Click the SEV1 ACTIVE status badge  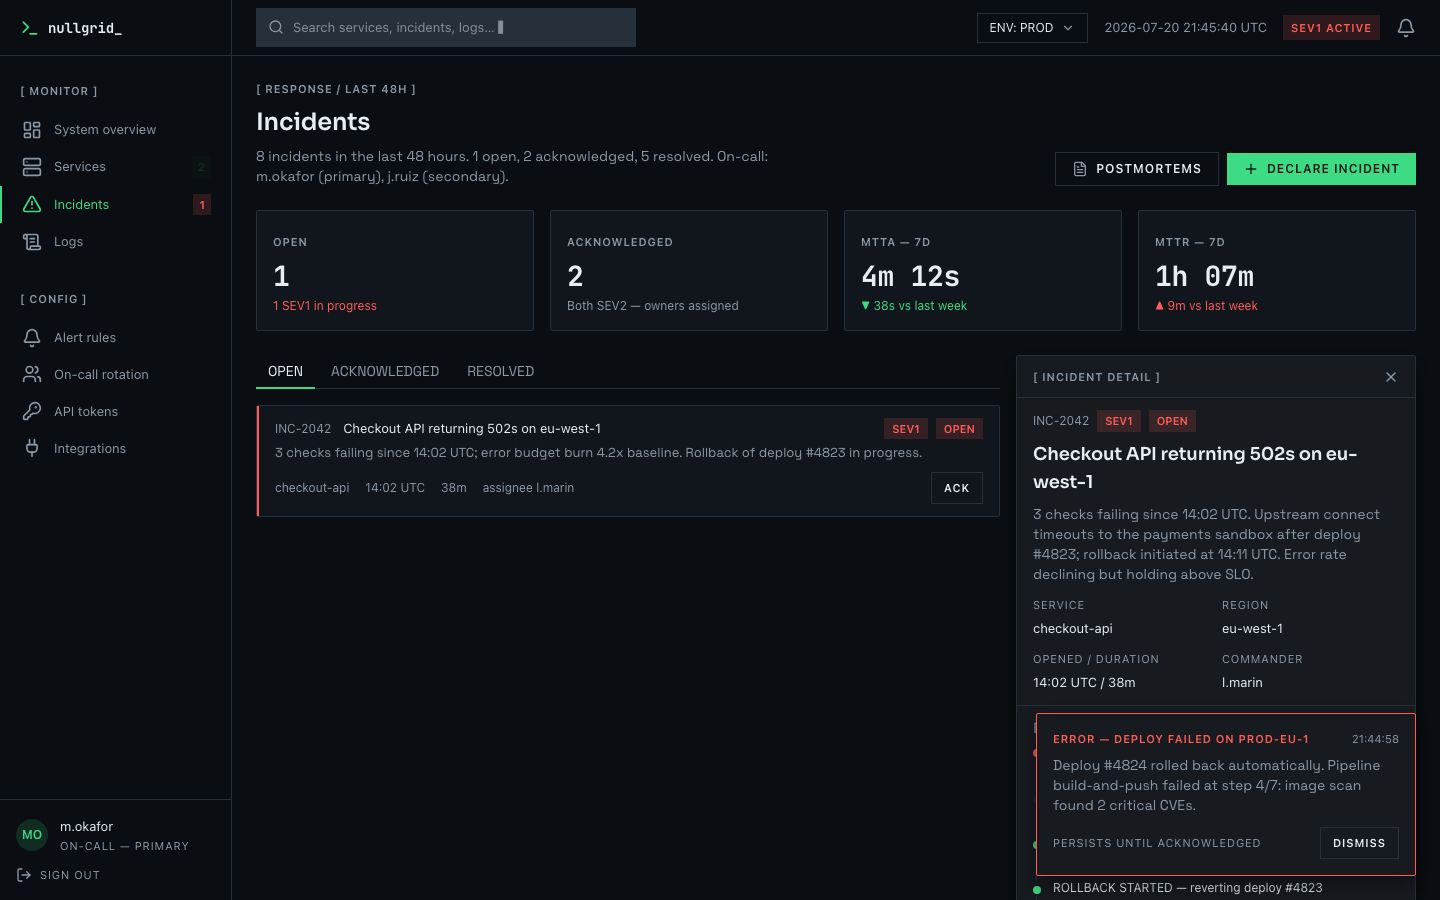pos(1331,28)
